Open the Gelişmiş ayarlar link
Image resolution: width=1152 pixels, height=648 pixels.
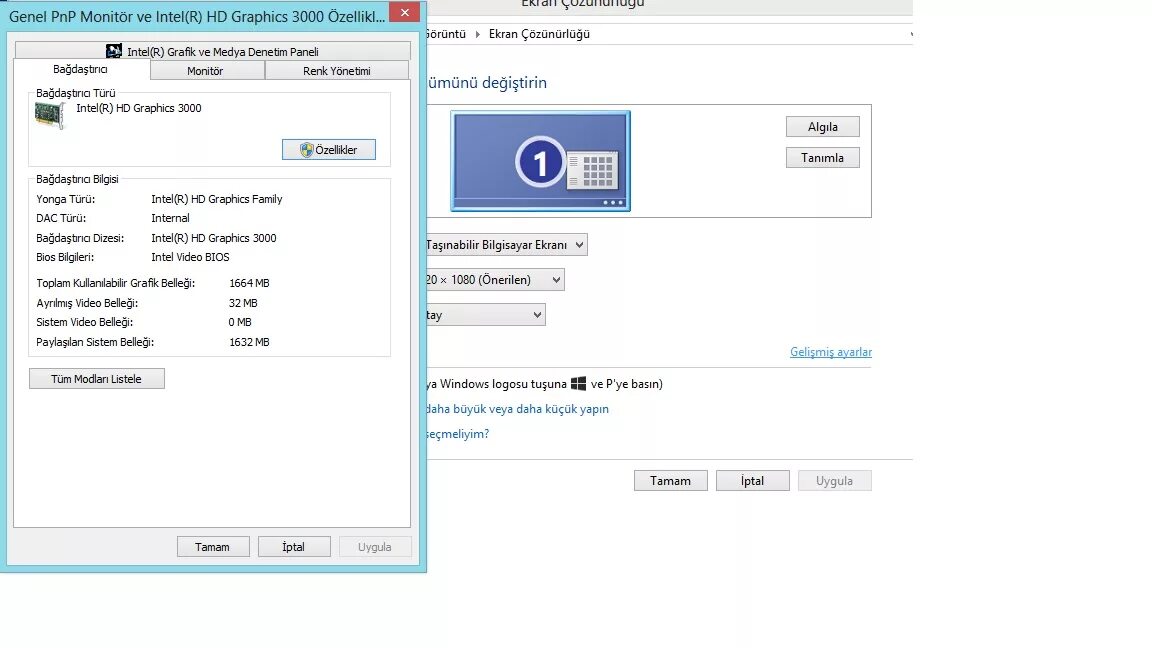coord(831,352)
